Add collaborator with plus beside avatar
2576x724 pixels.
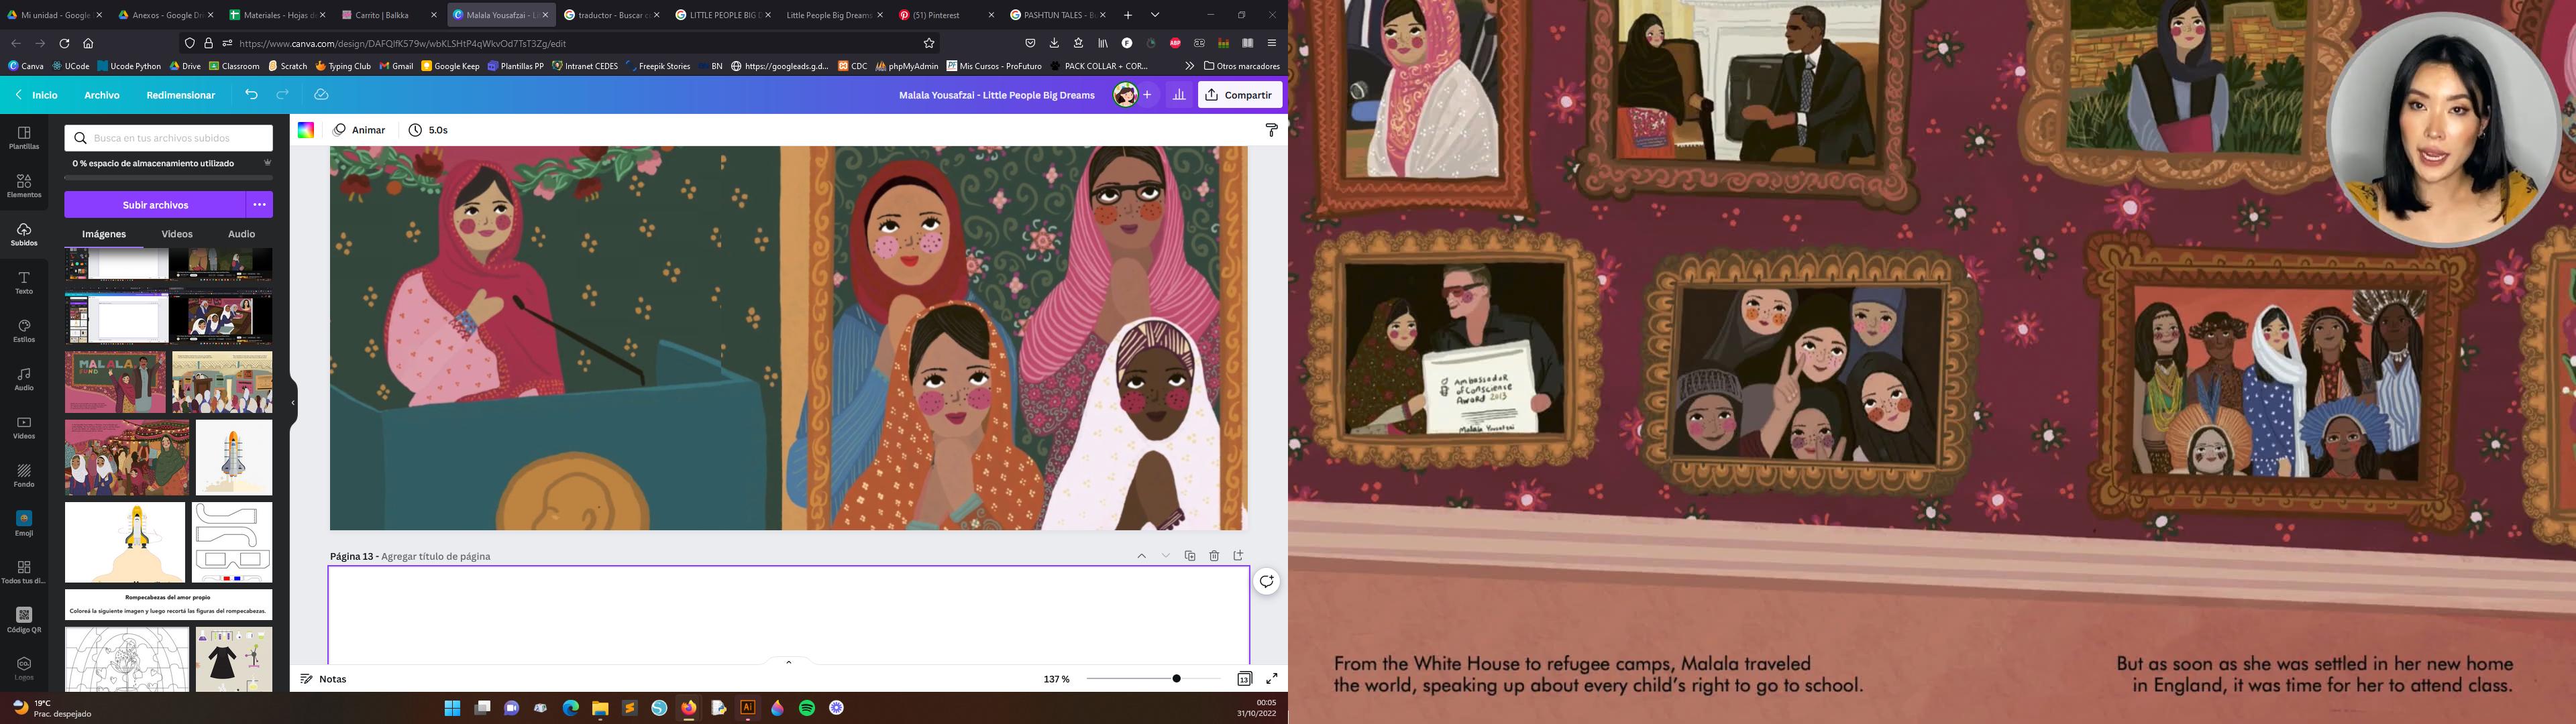pyautogui.click(x=1147, y=95)
